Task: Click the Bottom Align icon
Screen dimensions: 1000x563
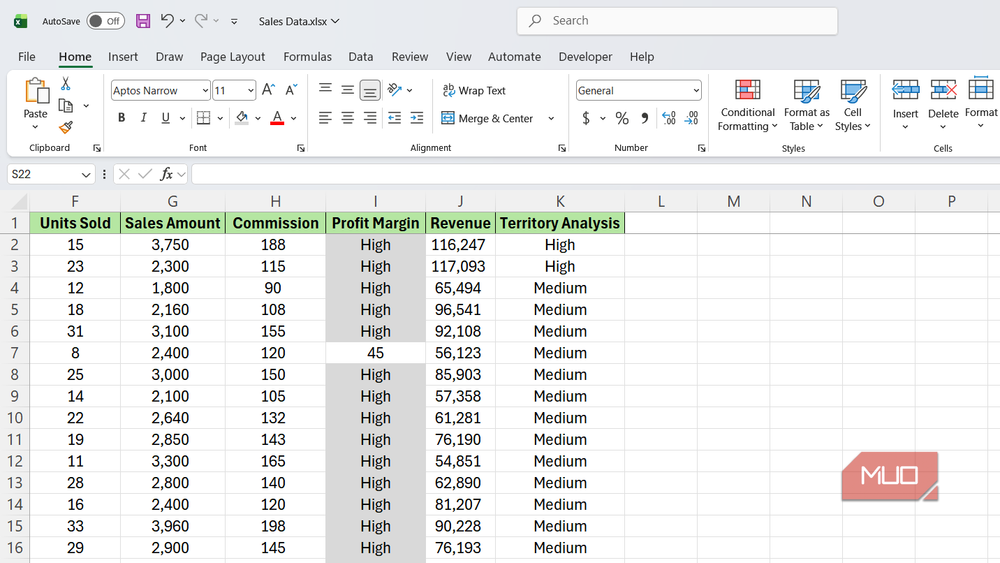Action: coord(370,90)
